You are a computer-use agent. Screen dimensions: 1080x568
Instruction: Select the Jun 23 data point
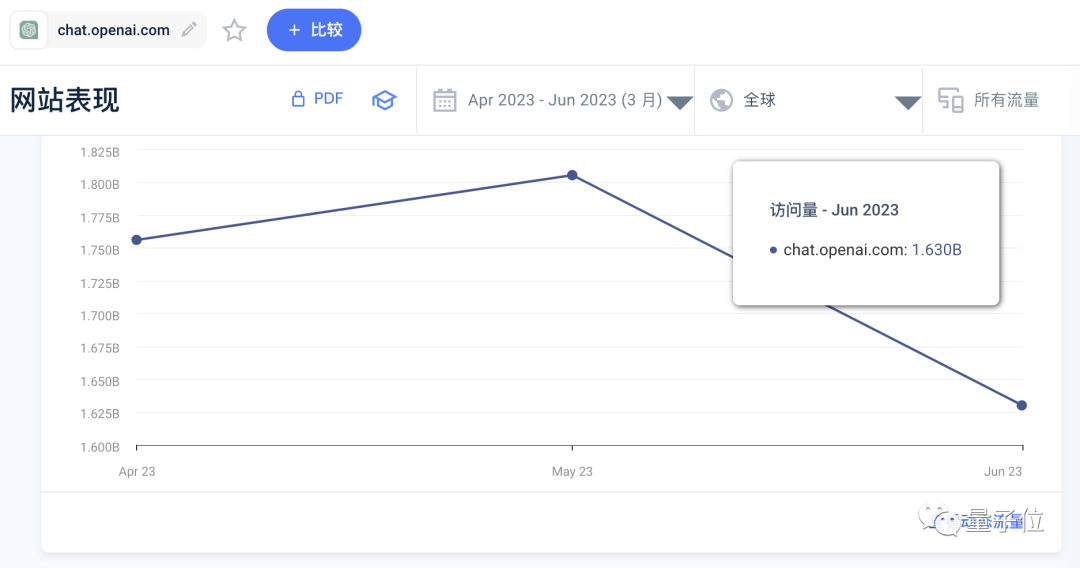pyautogui.click(x=1021, y=406)
